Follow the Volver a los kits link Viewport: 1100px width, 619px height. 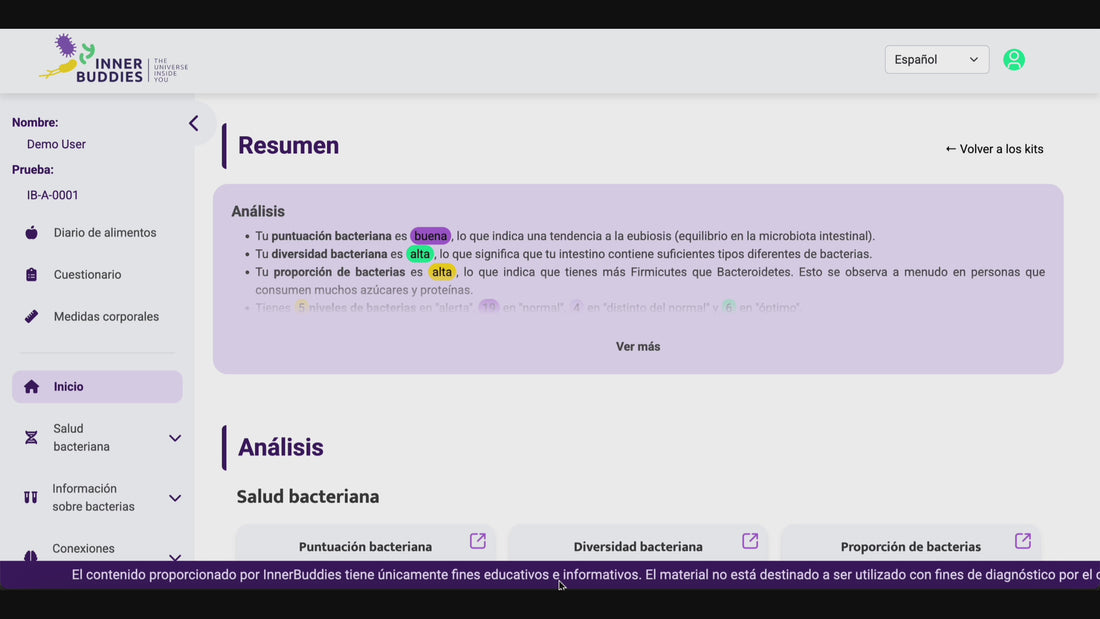(x=994, y=149)
